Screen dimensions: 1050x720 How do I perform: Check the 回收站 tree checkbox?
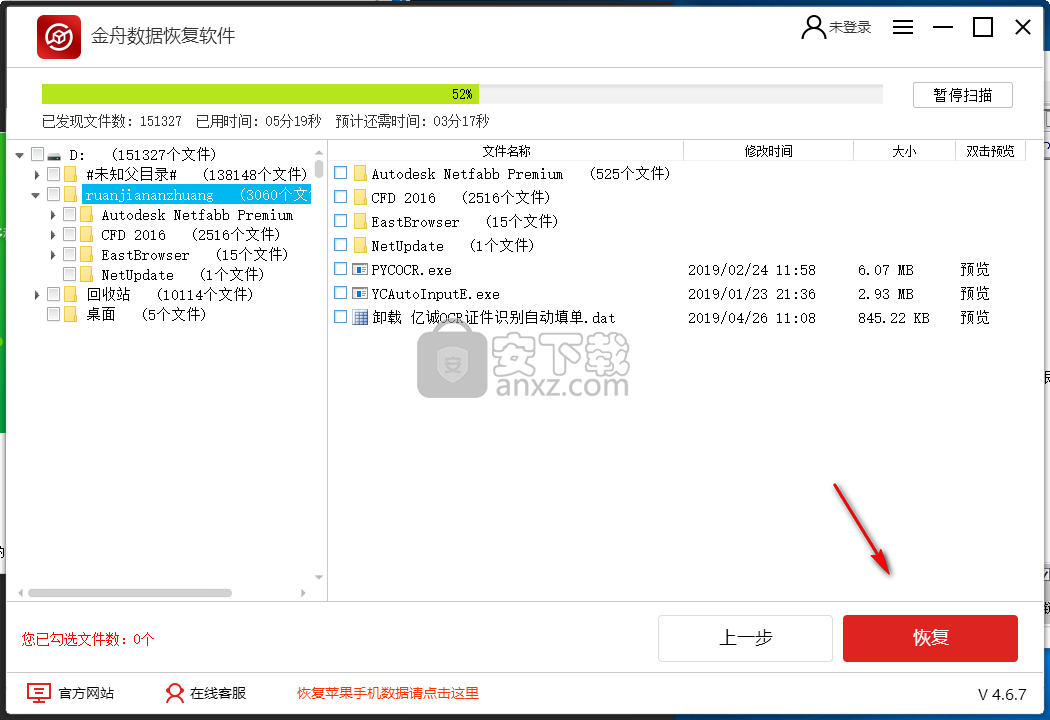pyautogui.click(x=54, y=294)
